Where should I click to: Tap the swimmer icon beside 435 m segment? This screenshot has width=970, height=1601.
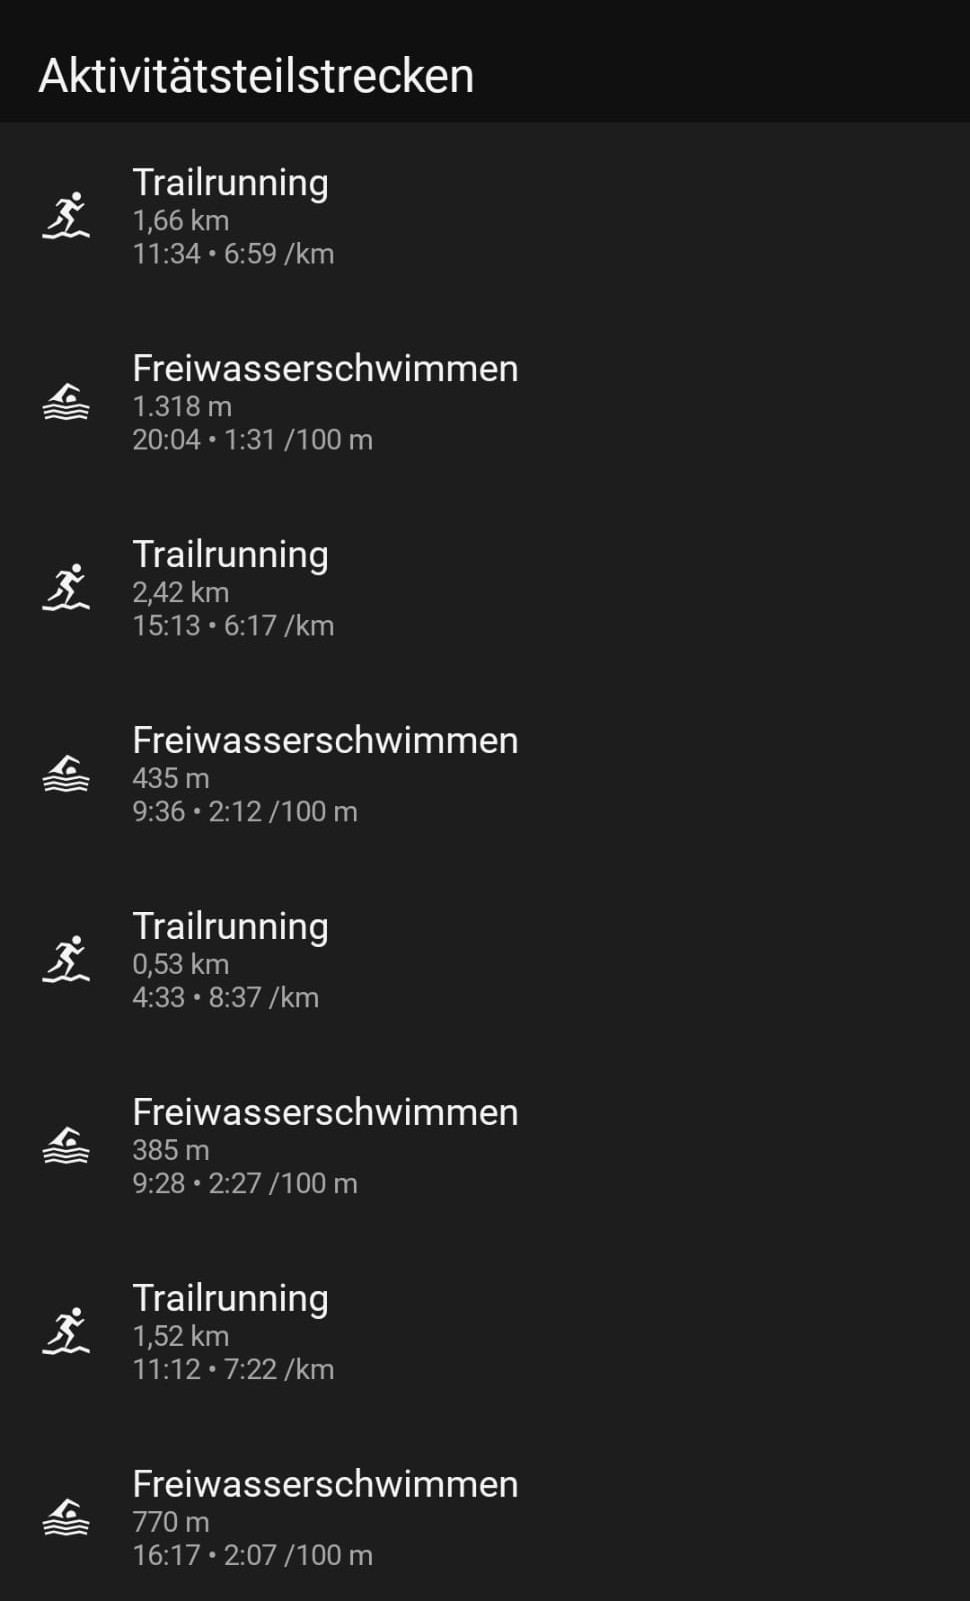(x=66, y=774)
